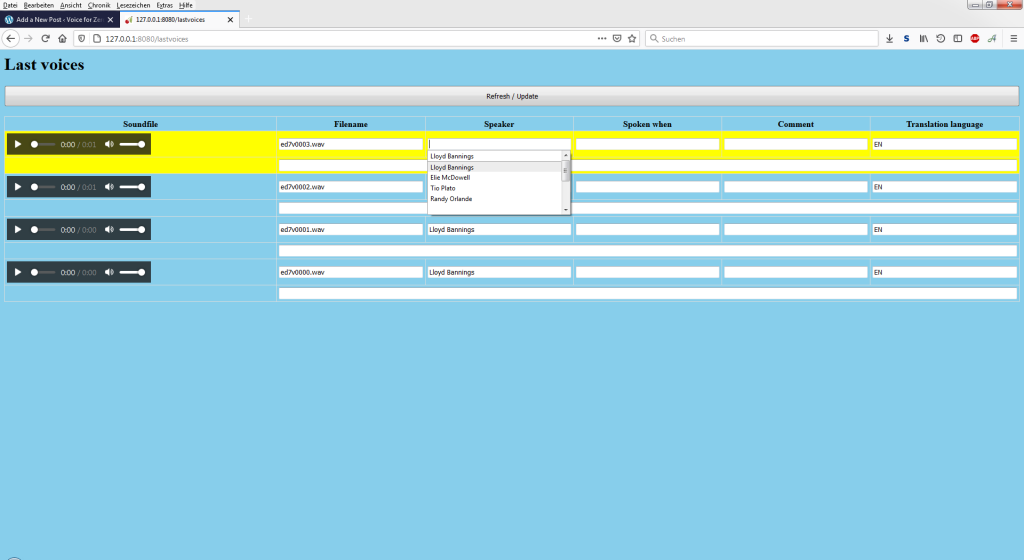Viewport: 1024px width, 560px height.
Task: Select Tio Plato in the speaker list
Action: point(443,188)
